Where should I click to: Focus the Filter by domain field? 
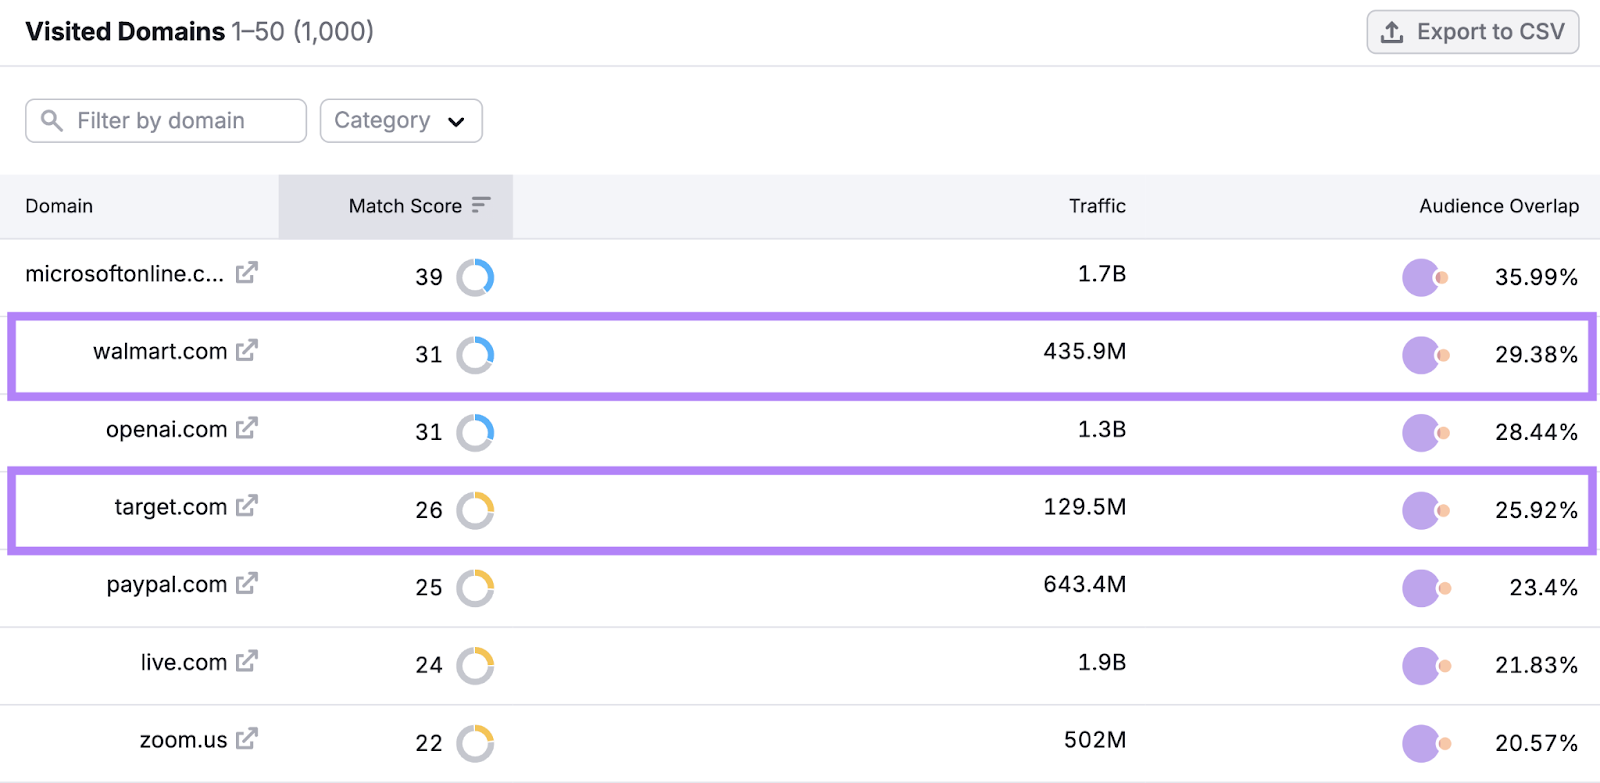[x=166, y=121]
